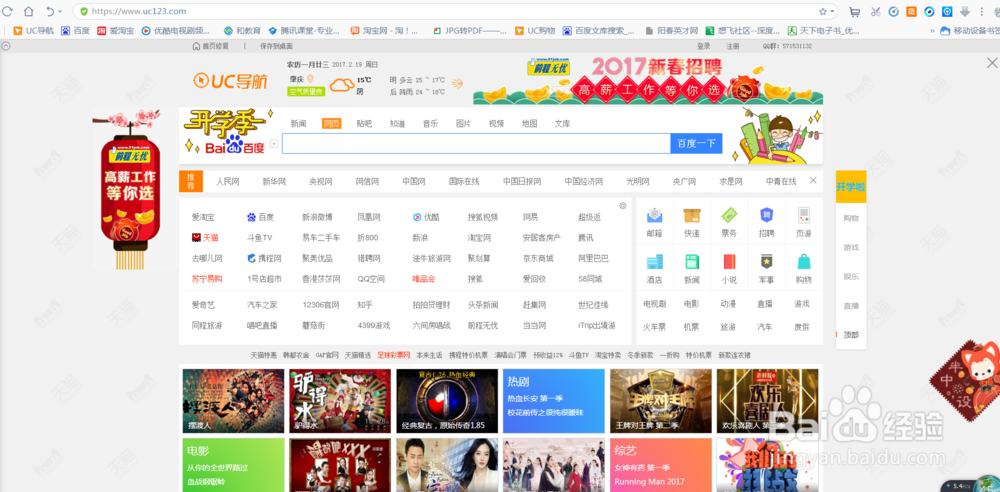
Task: Click 注册 to register
Action: coord(733,46)
